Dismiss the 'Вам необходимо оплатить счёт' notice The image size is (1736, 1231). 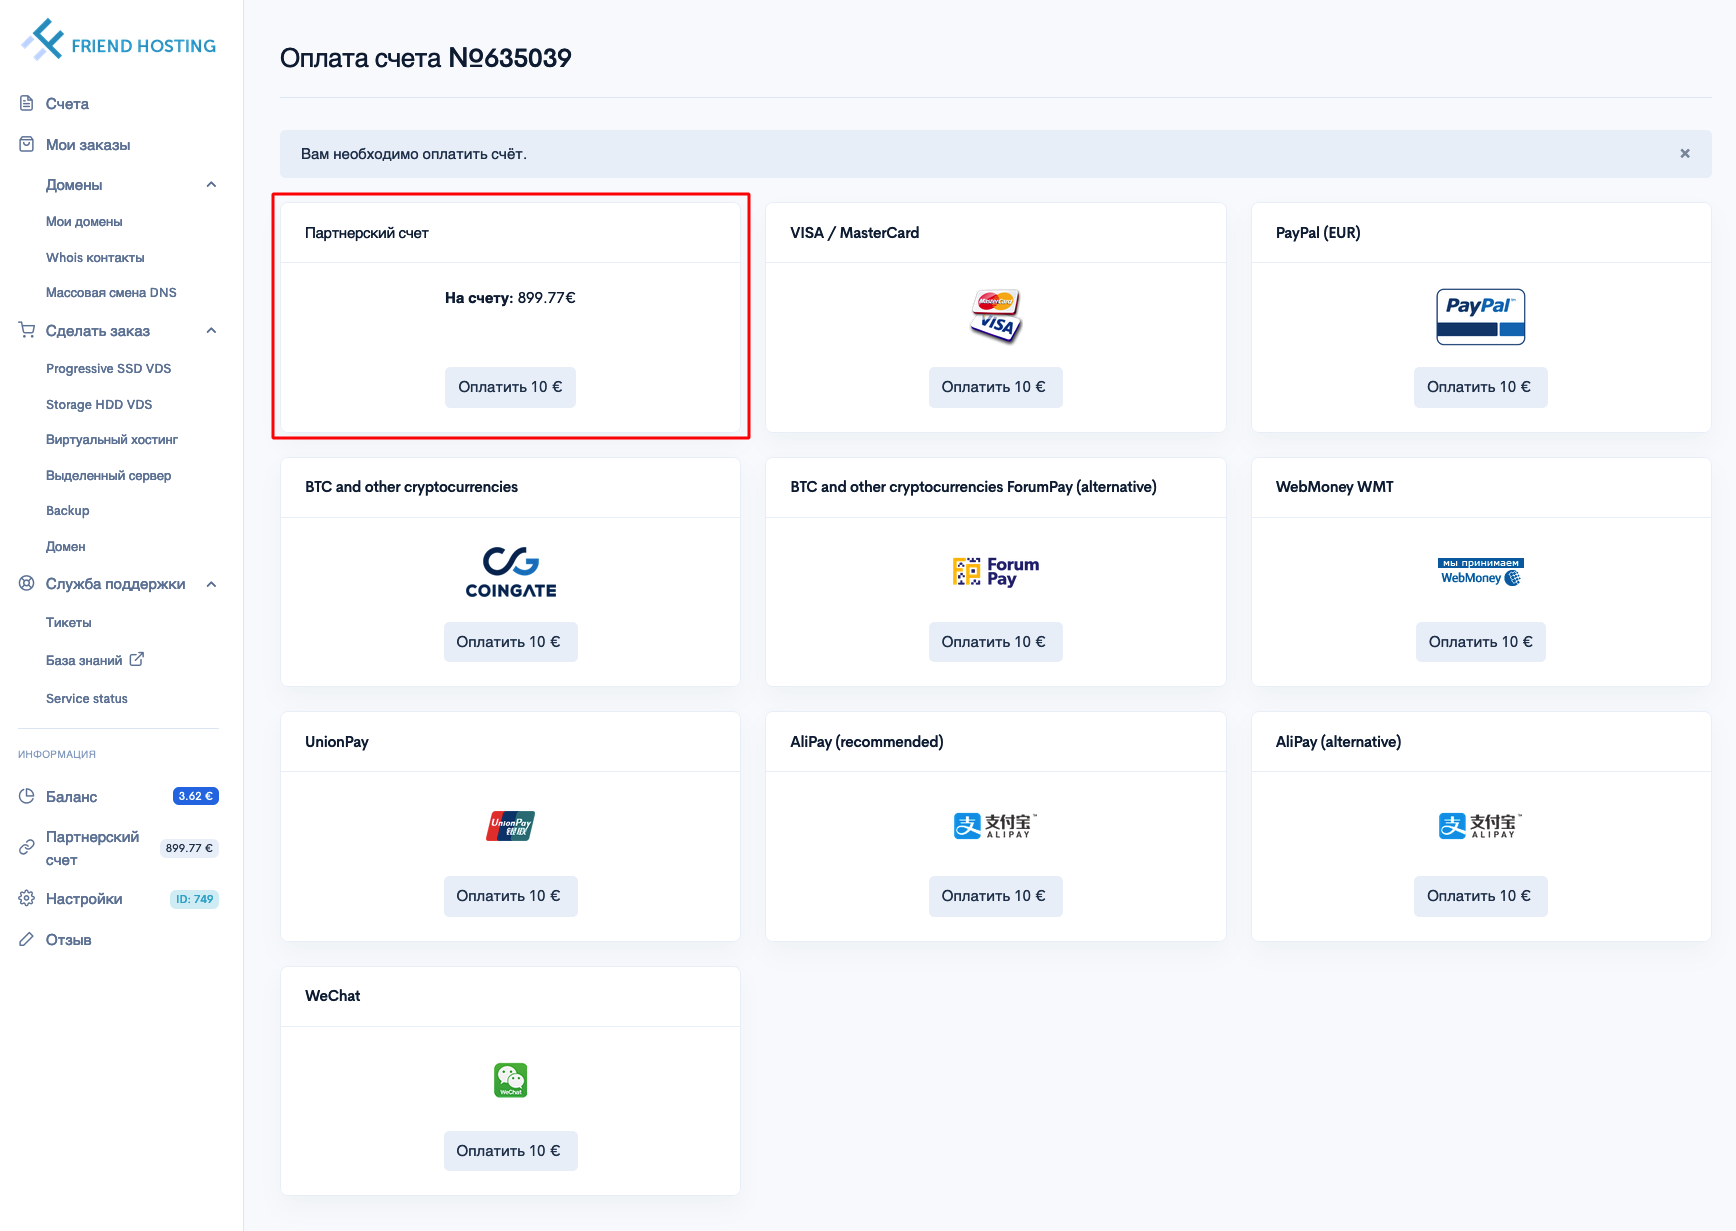pyautogui.click(x=1685, y=153)
